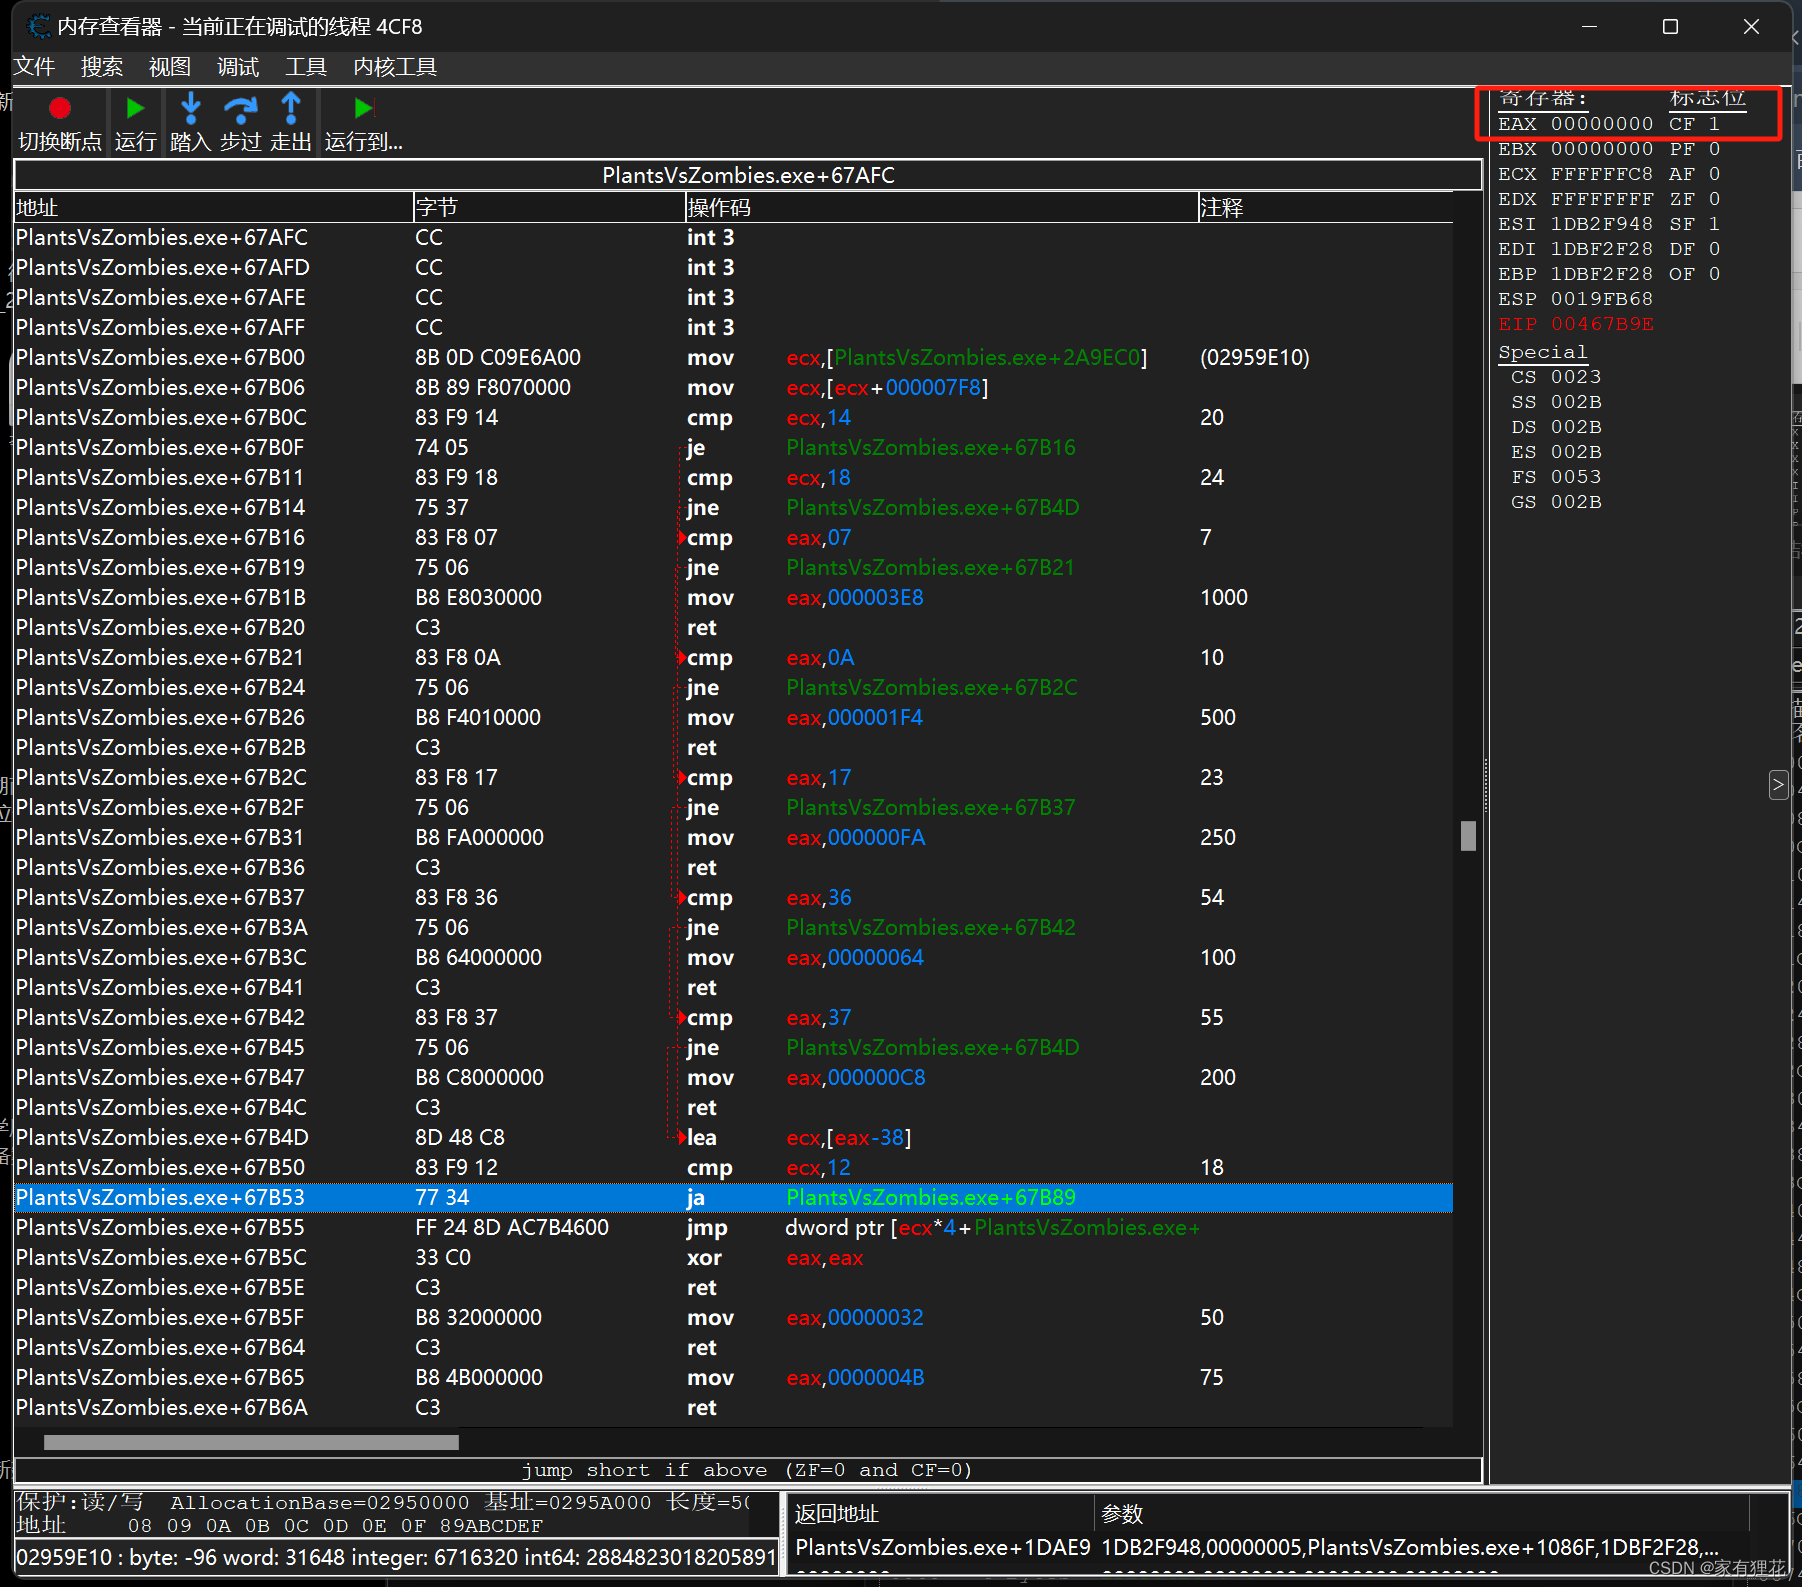Select the mov eax,0000004B row
Viewport: 1802px width, 1587px height.
[x=733, y=1377]
